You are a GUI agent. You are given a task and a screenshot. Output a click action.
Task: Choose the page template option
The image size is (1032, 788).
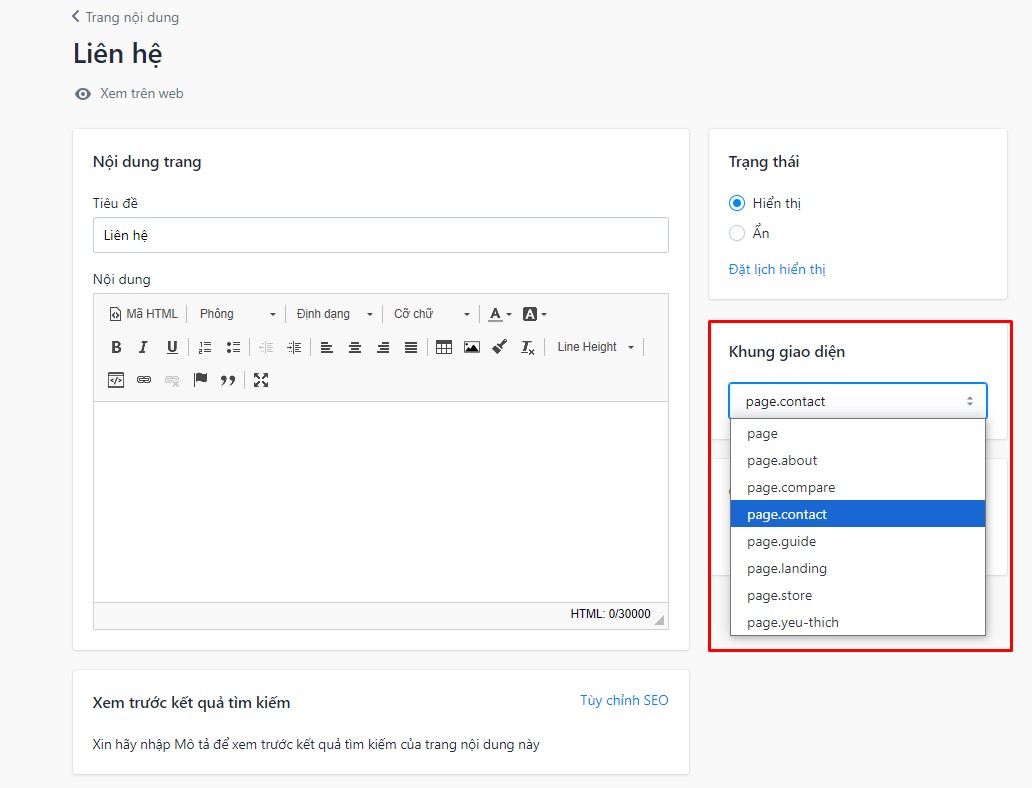pyautogui.click(x=858, y=433)
